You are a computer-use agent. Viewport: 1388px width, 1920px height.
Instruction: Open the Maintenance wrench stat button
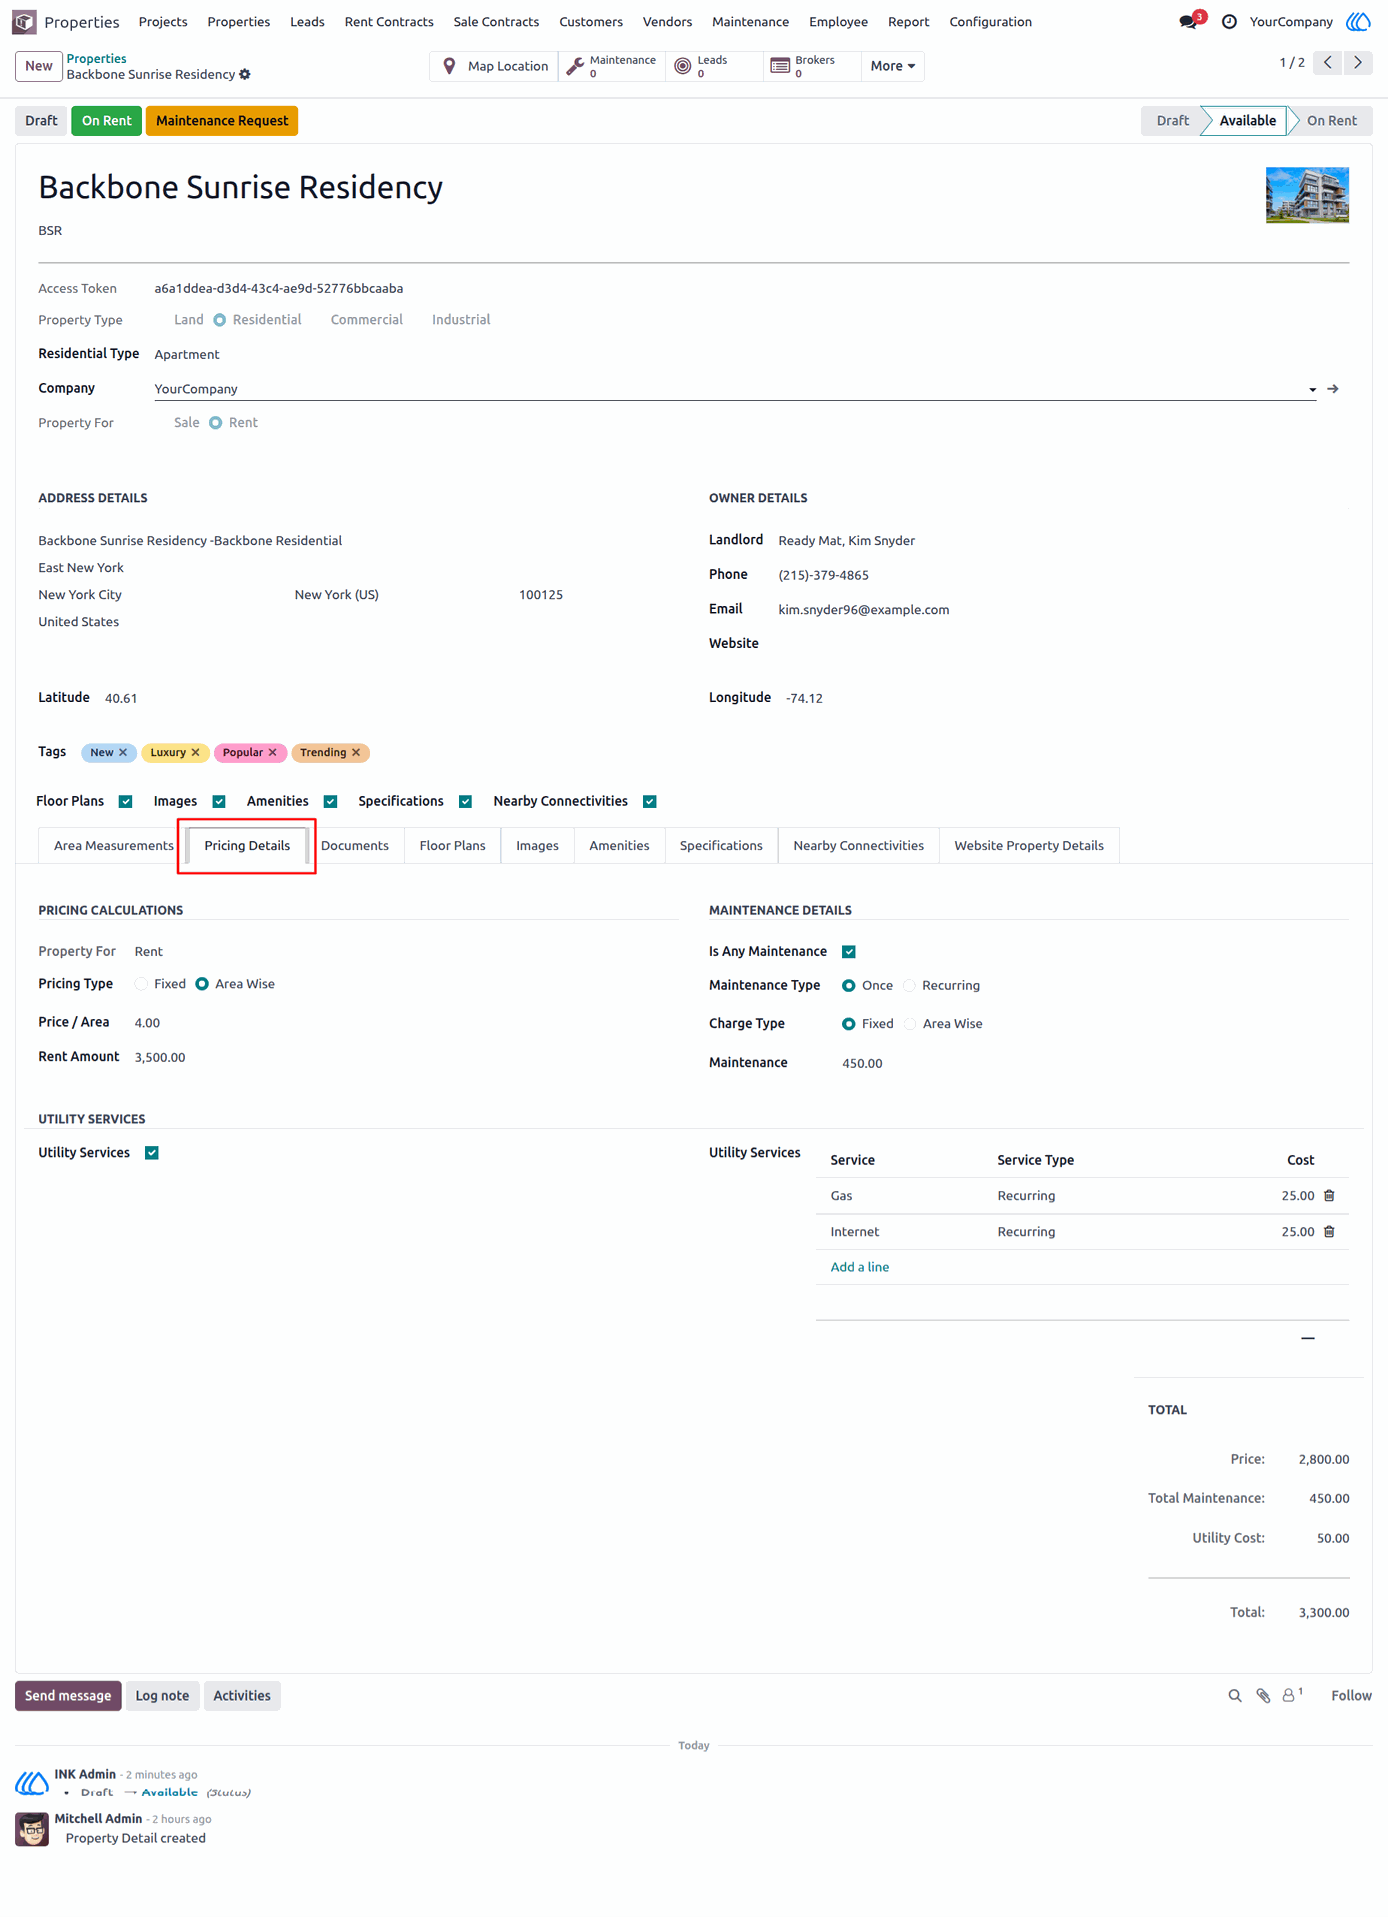pos(612,66)
